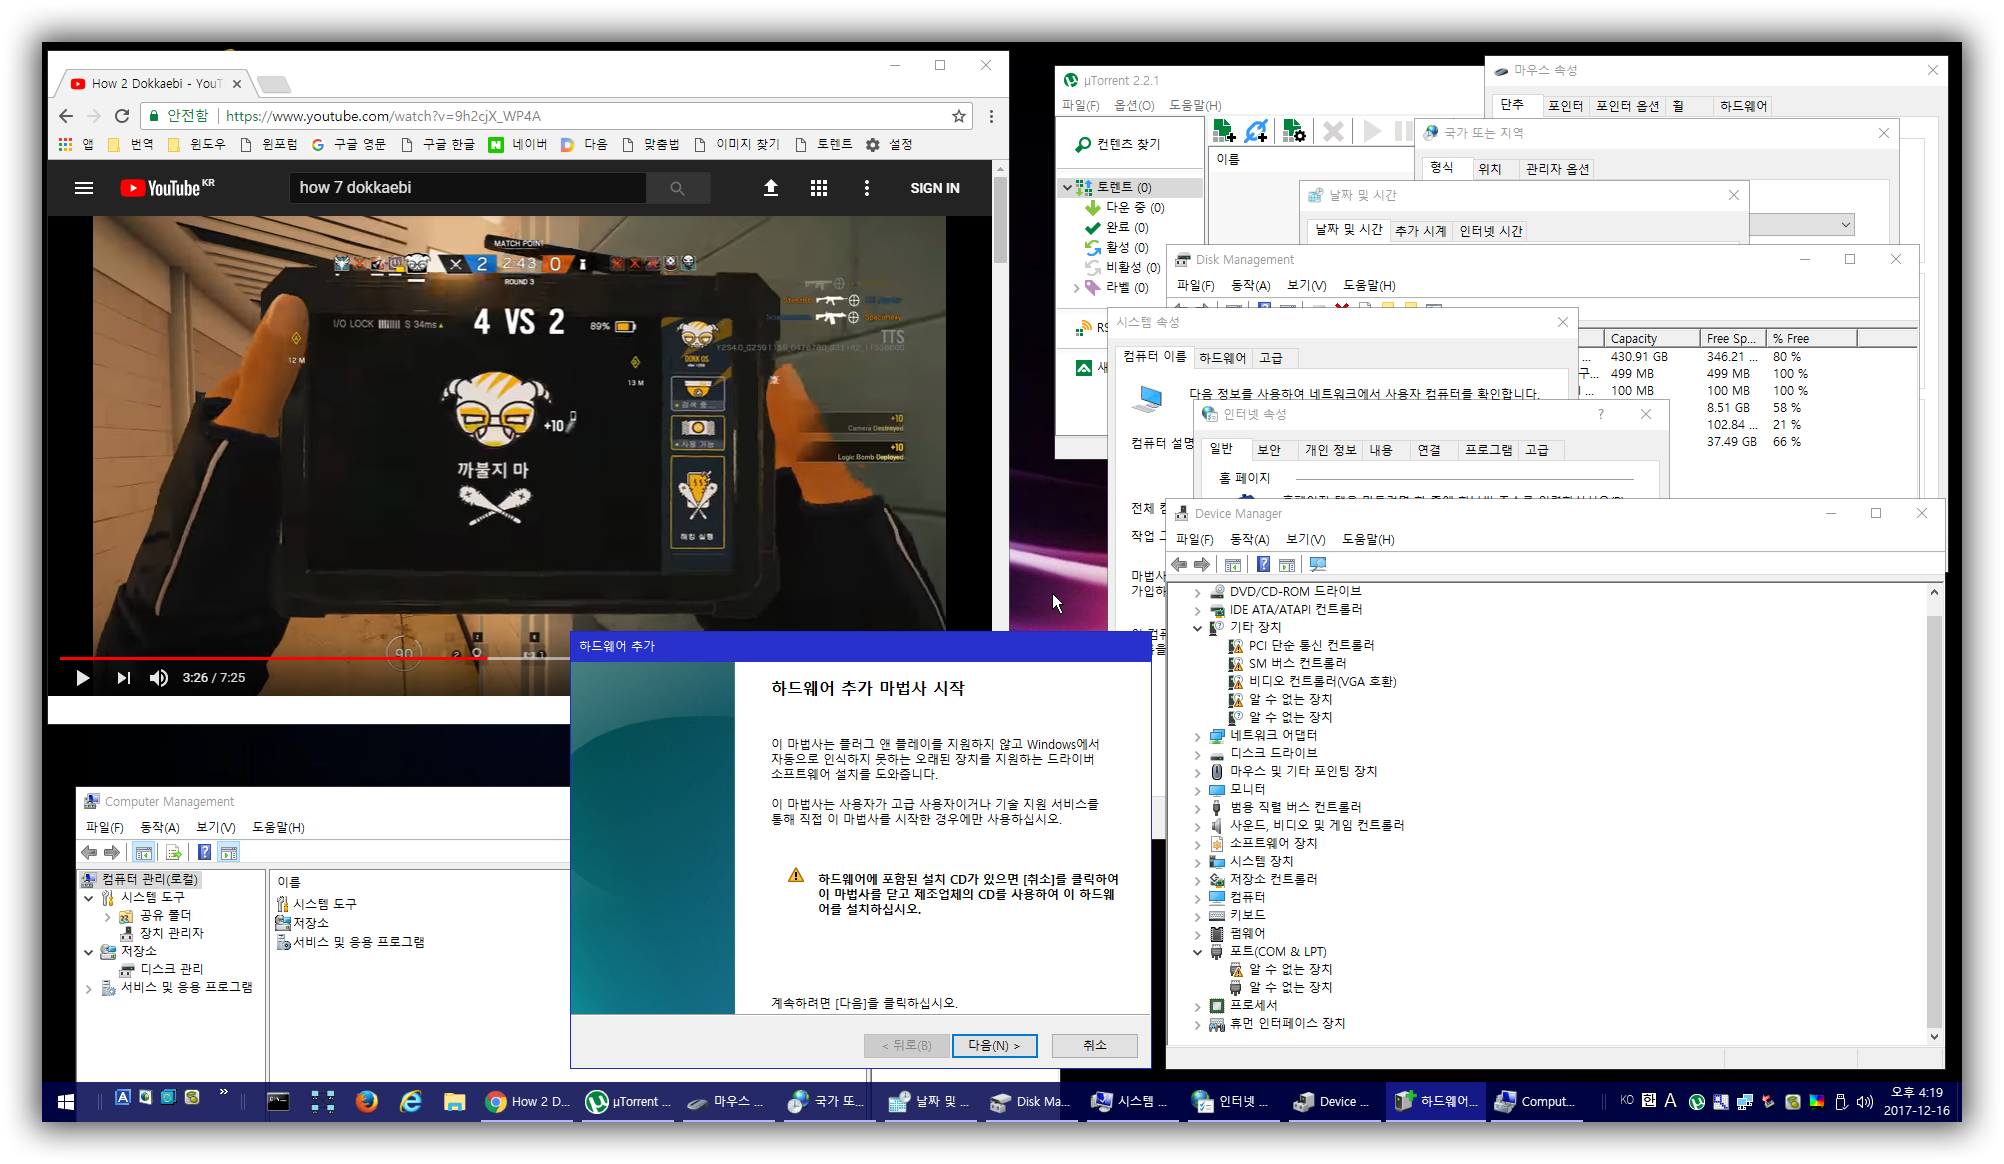Click SIGN IN on YouTube
Viewport: 2004px width, 1164px height.
tap(934, 188)
